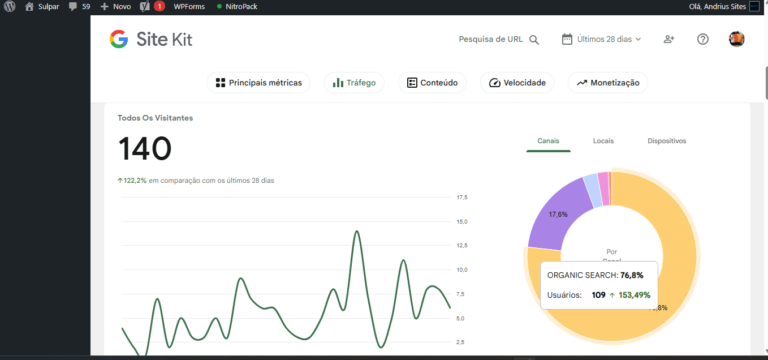Open the WordPress logo menu
Viewport: 768px width, 360px height.
pyautogui.click(x=9, y=6)
